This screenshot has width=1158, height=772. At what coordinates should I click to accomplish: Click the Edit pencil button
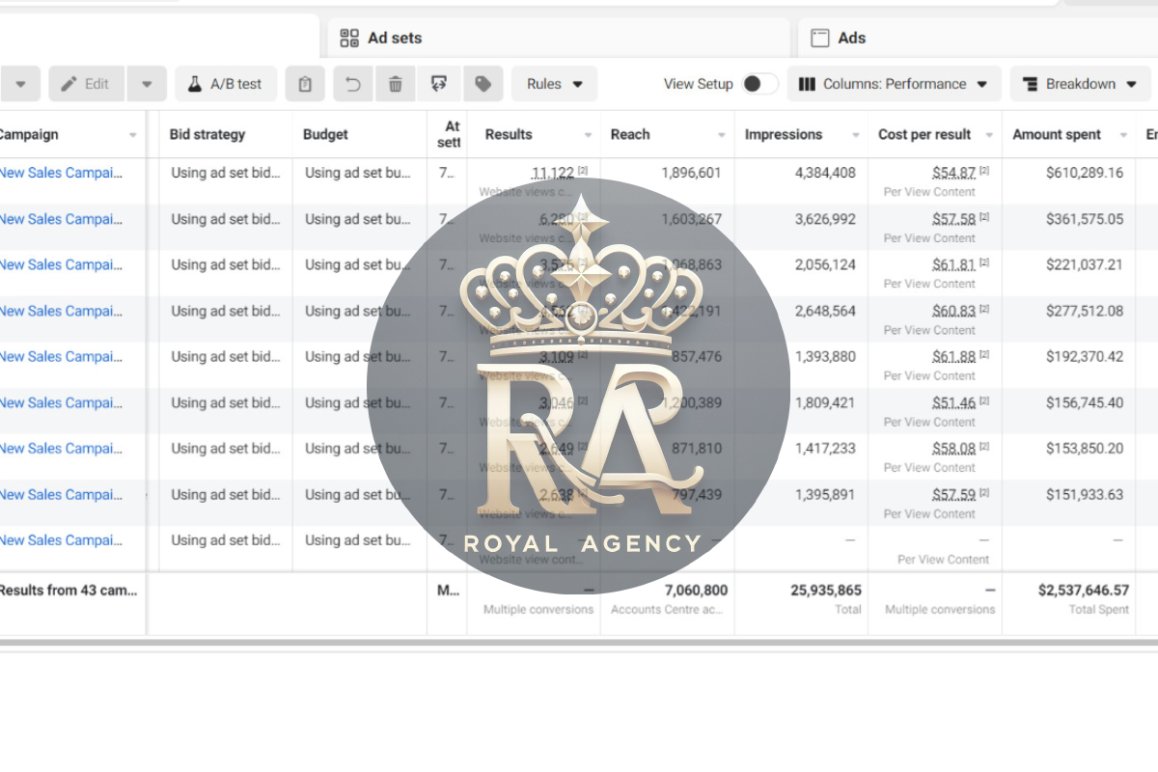tap(86, 84)
